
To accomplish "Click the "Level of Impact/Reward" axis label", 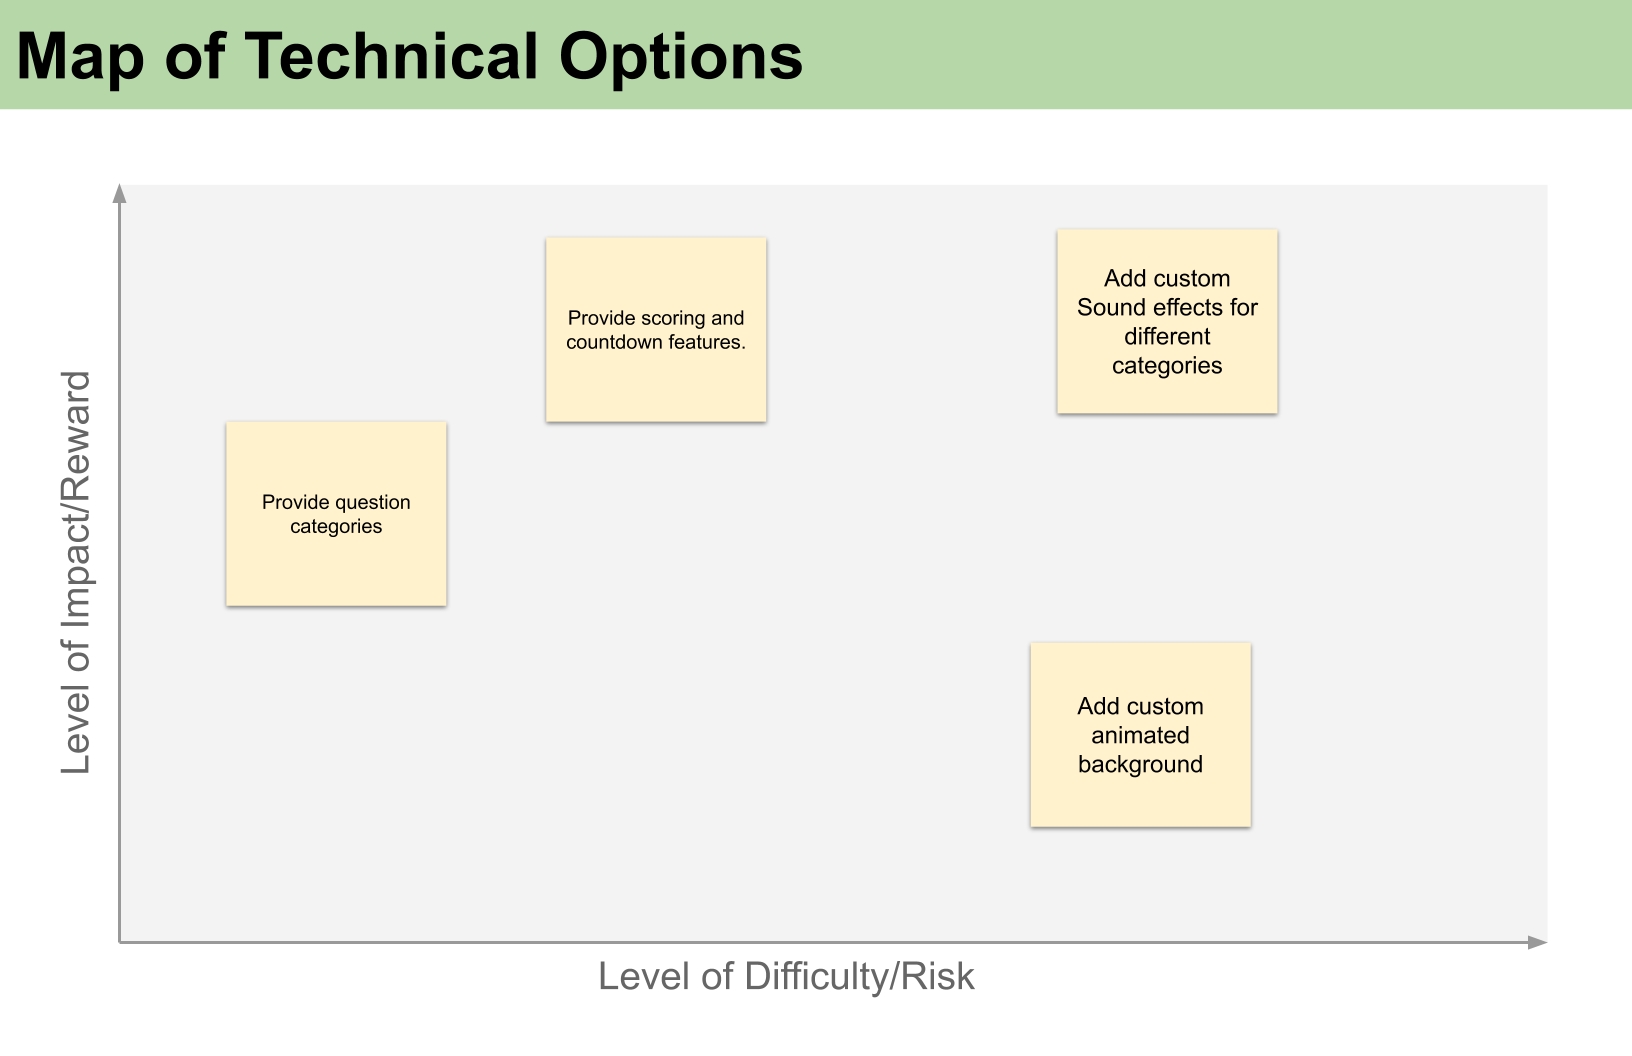I will coord(76,572).
